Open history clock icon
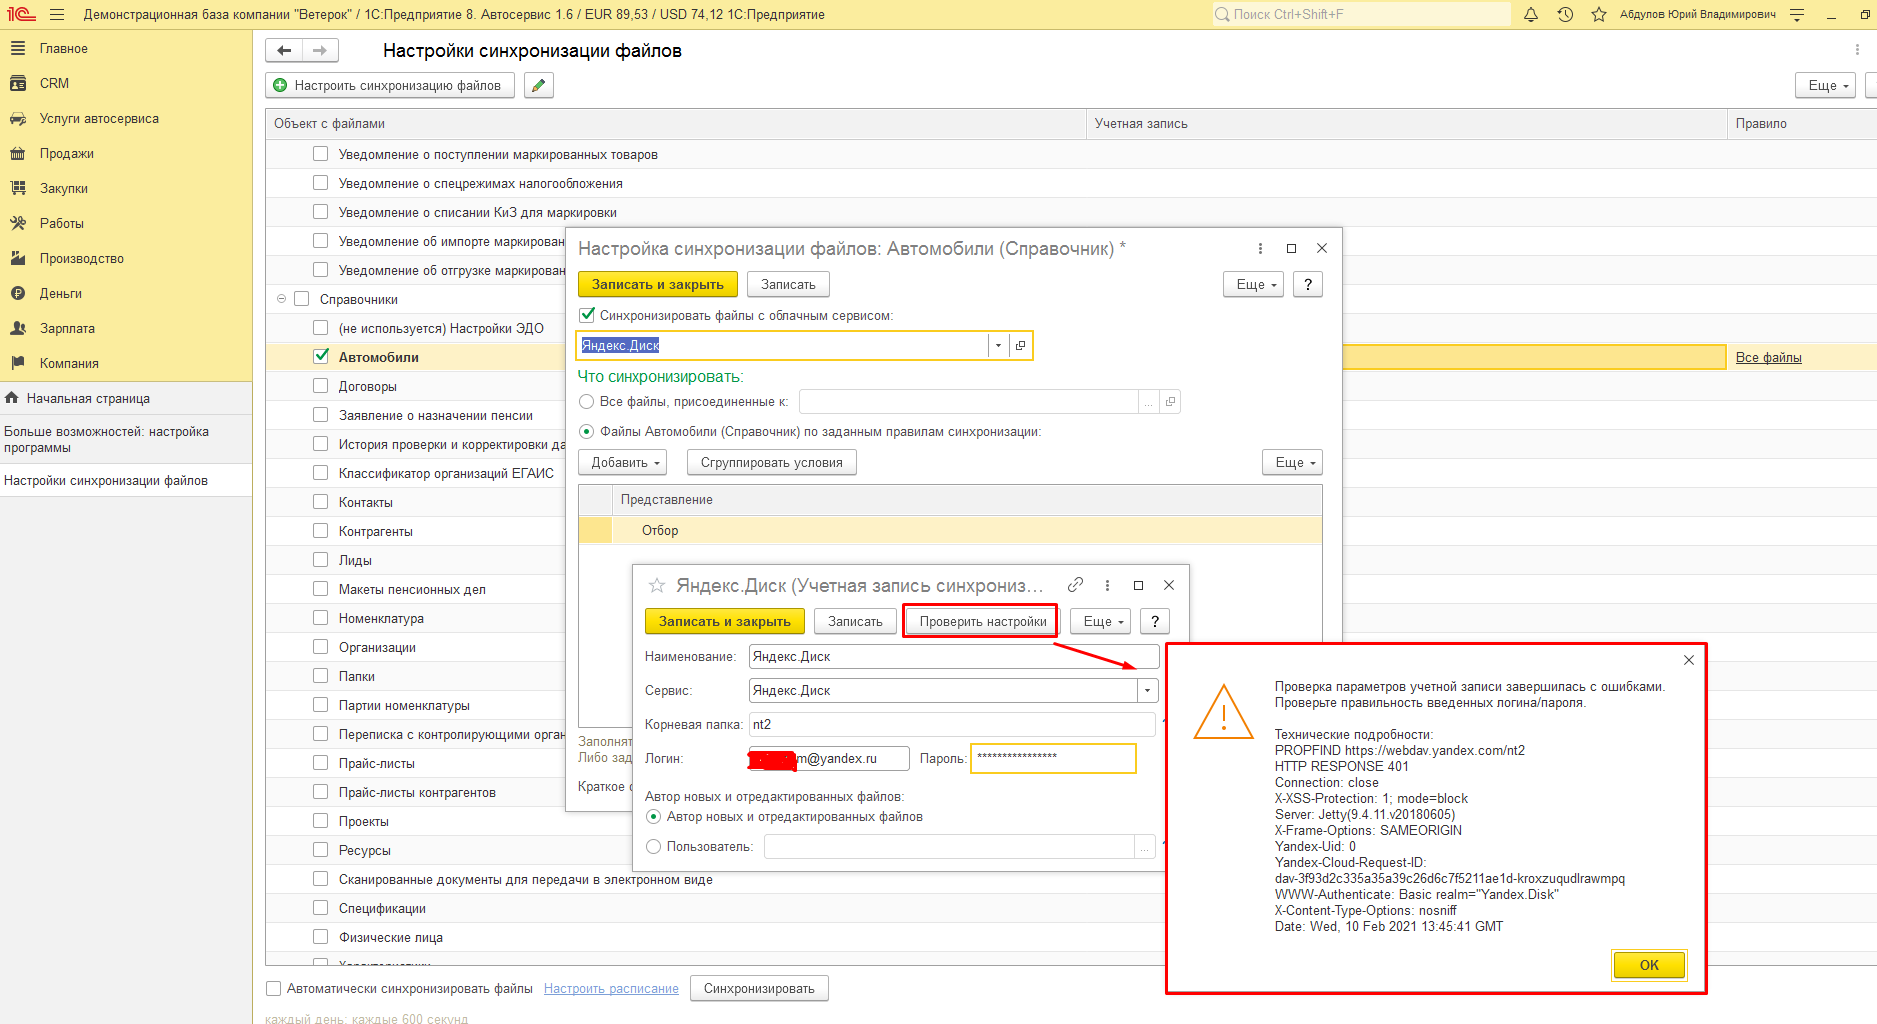 (x=1565, y=15)
